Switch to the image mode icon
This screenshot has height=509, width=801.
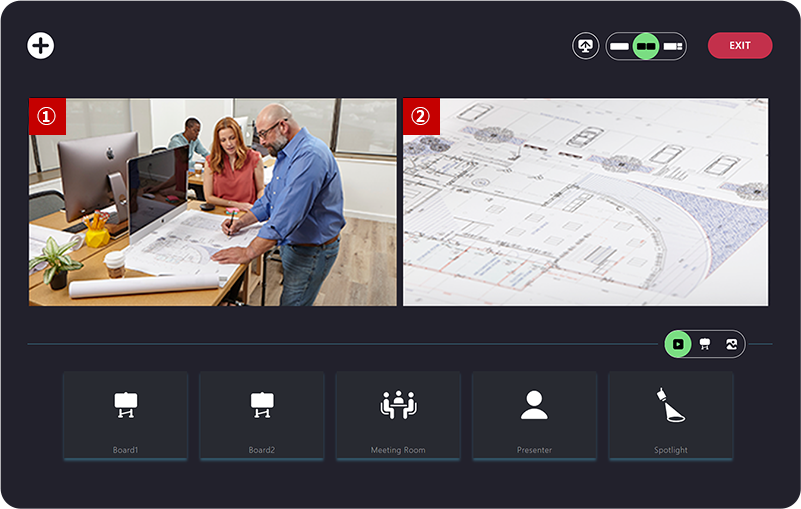pyautogui.click(x=732, y=344)
